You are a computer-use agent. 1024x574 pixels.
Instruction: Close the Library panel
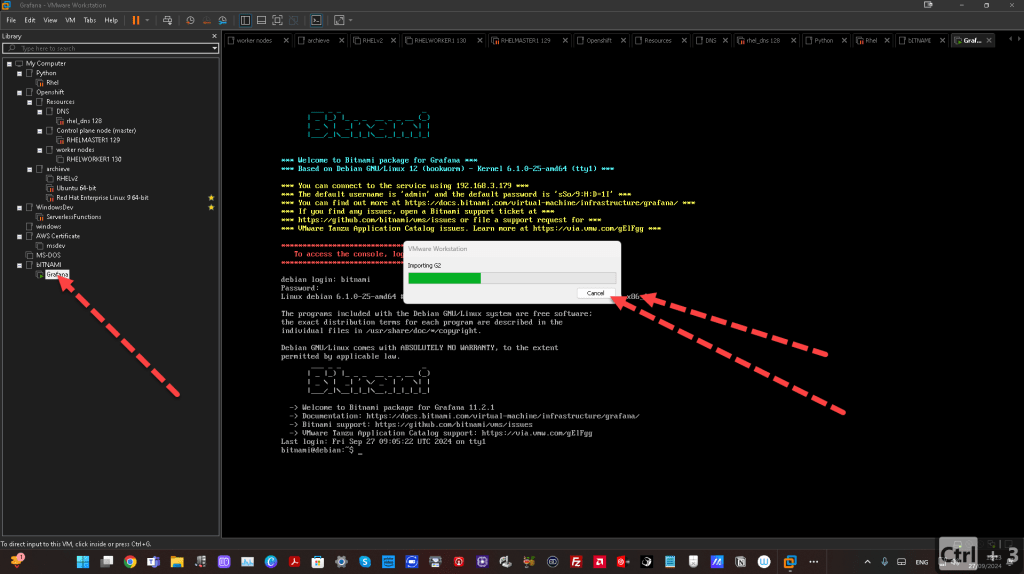click(214, 36)
